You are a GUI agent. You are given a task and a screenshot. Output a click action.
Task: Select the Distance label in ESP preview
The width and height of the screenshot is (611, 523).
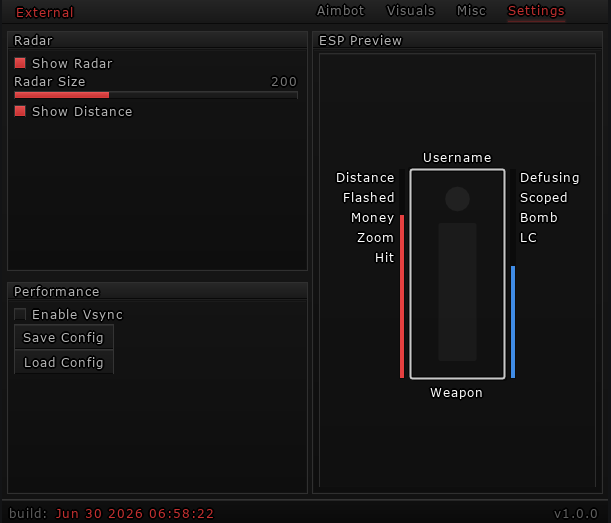click(365, 178)
